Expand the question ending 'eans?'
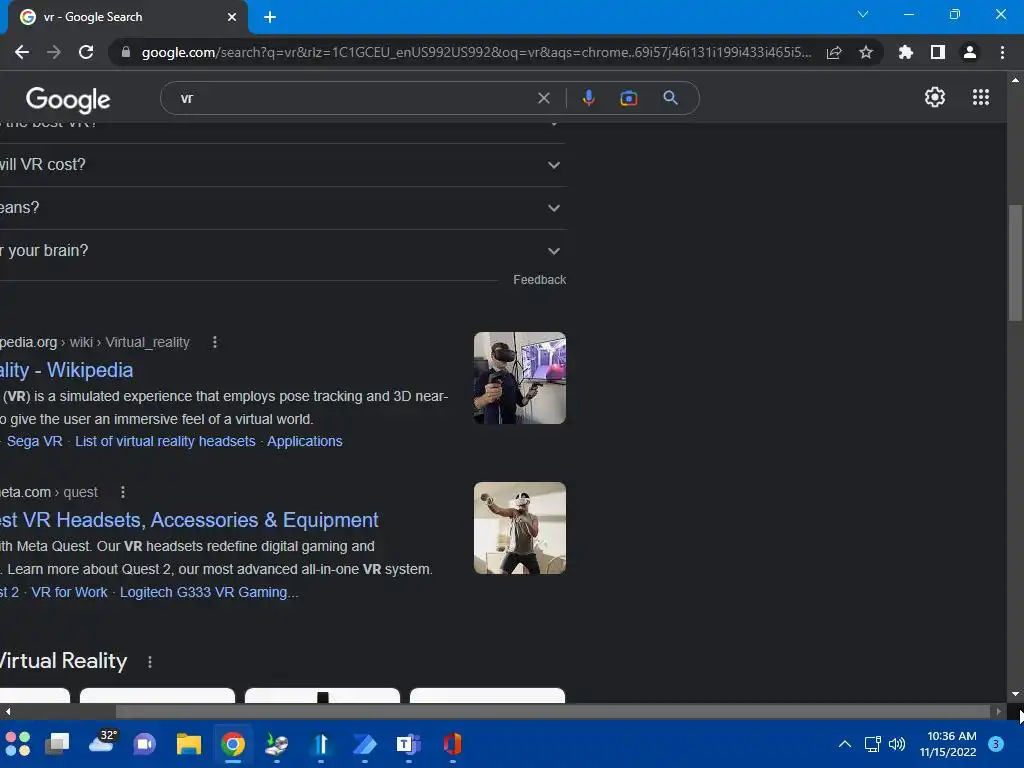The height and width of the screenshot is (768, 1024). [283, 208]
